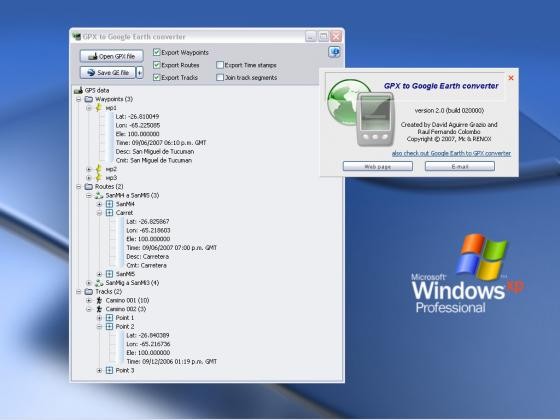Image resolution: width=560 pixels, height=420 pixels.
Task: Collapse the Point 2 track point
Action: click(100, 327)
